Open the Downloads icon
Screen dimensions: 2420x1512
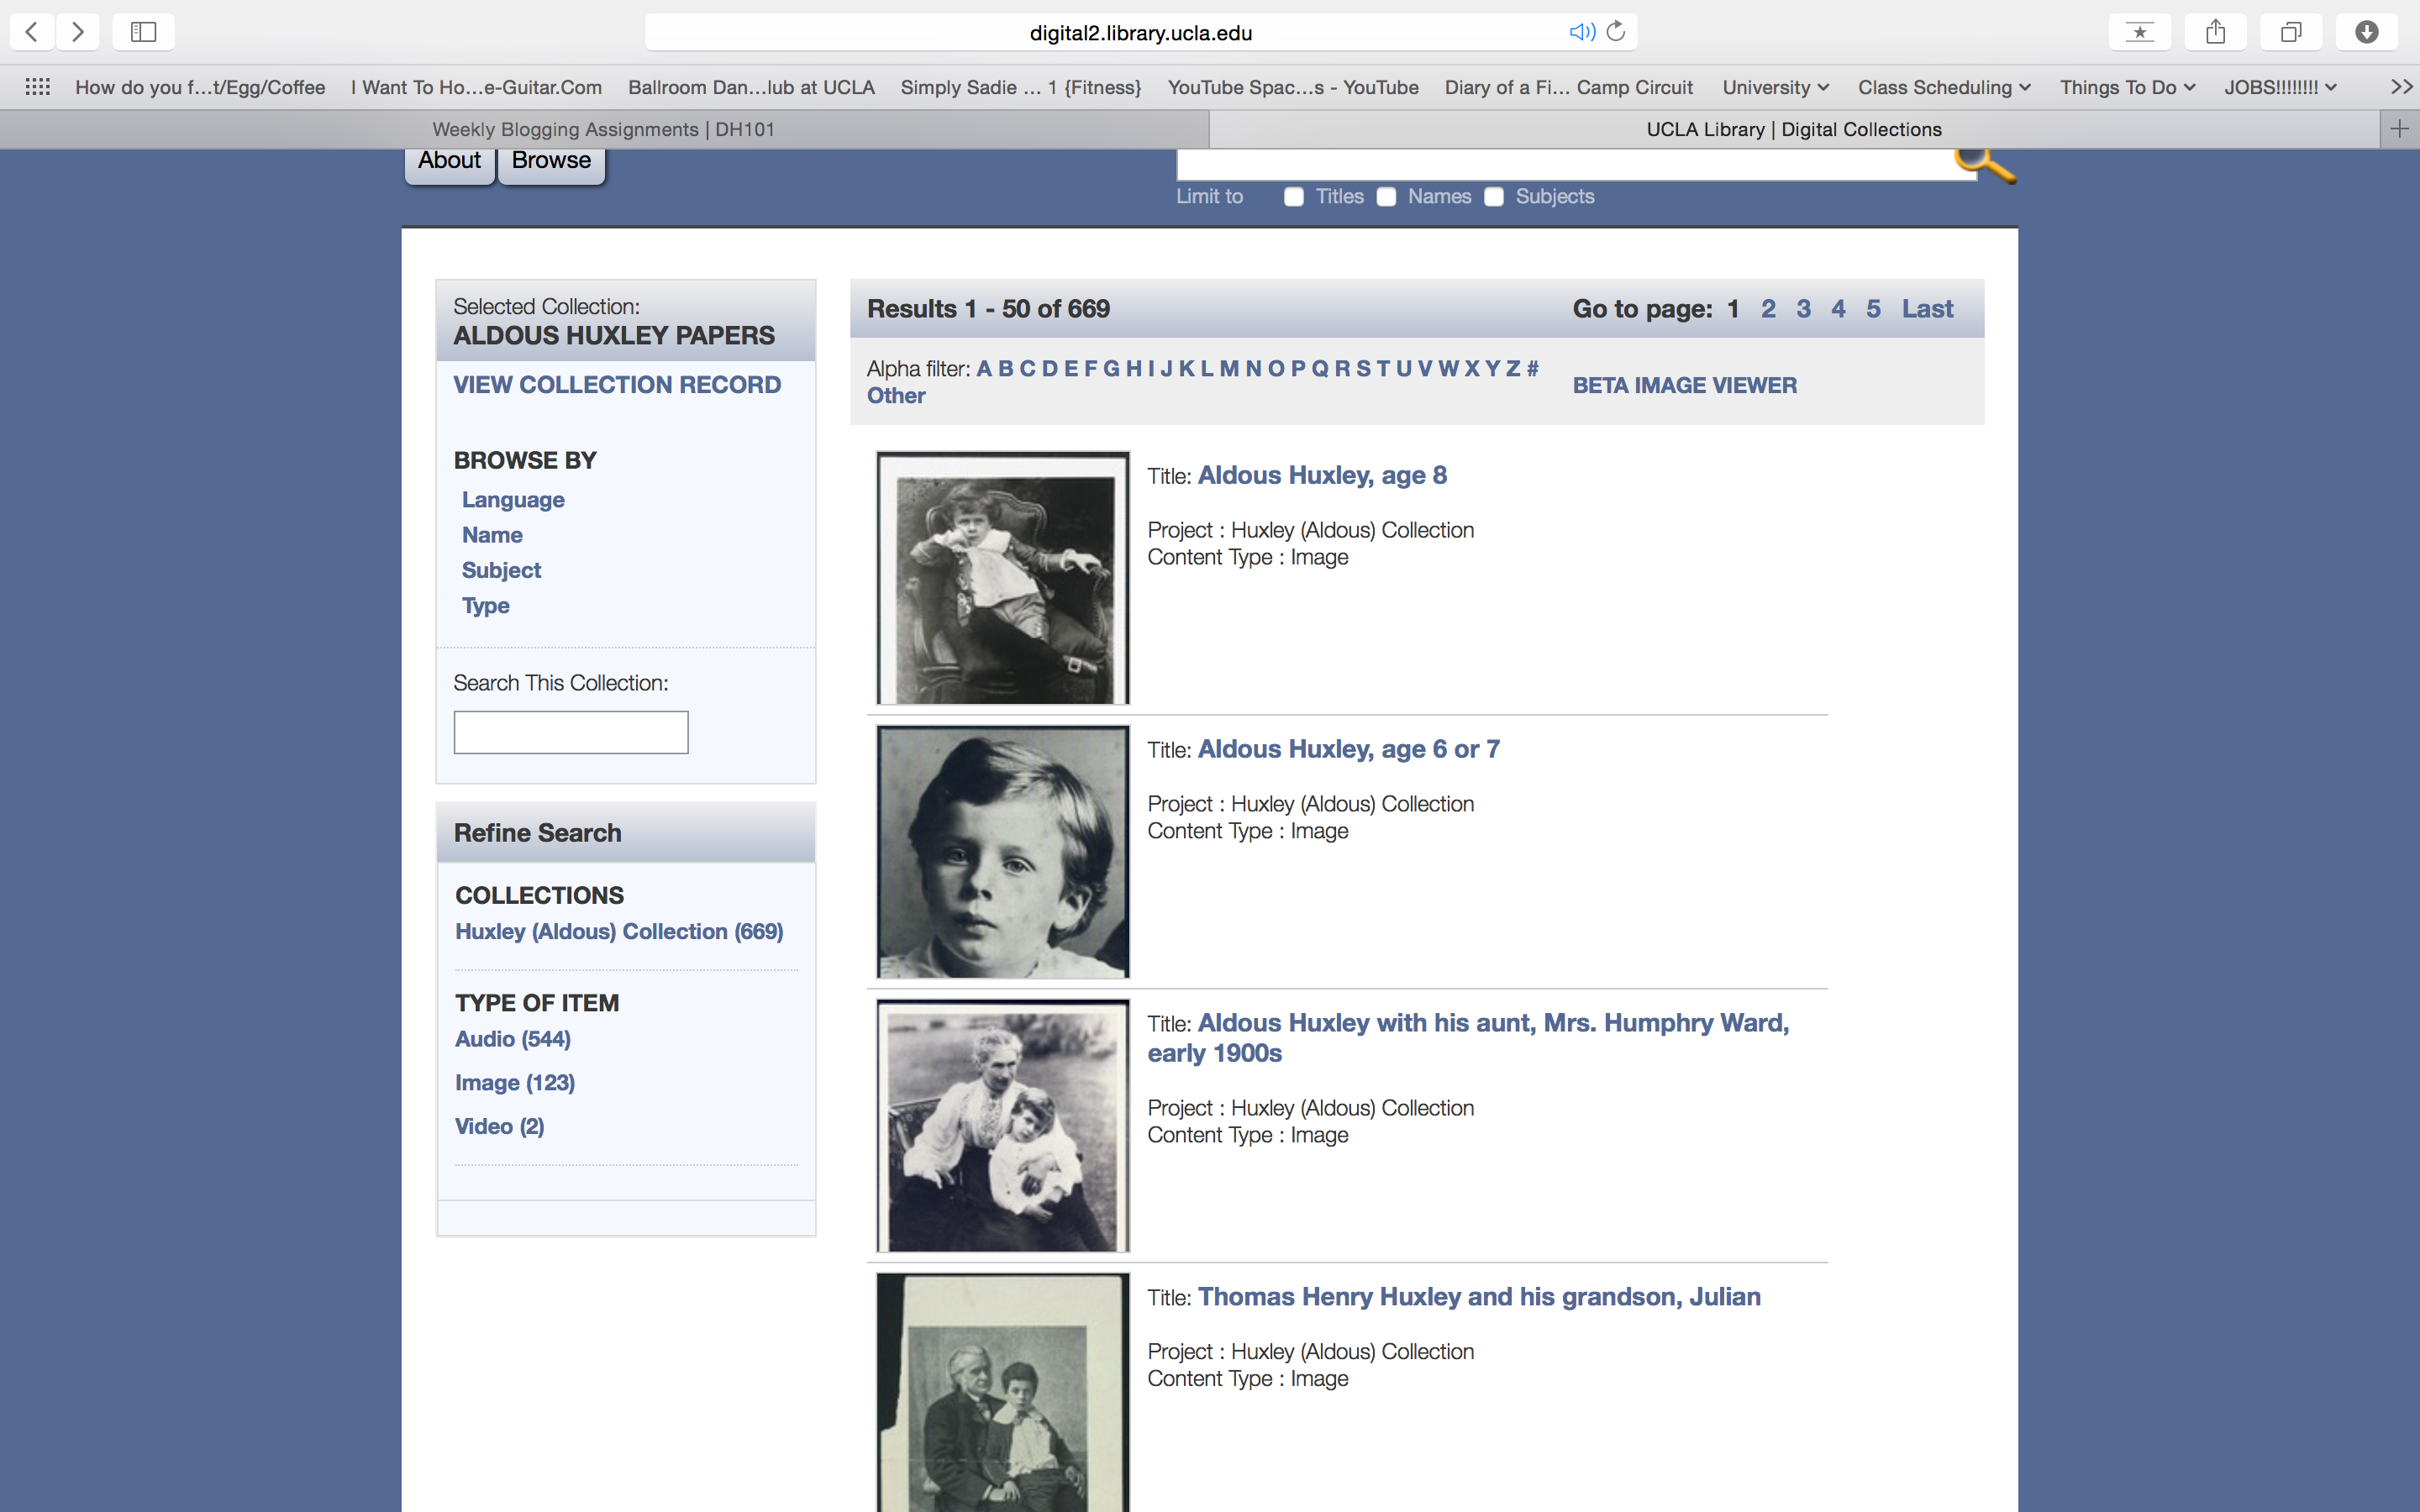tap(2366, 32)
